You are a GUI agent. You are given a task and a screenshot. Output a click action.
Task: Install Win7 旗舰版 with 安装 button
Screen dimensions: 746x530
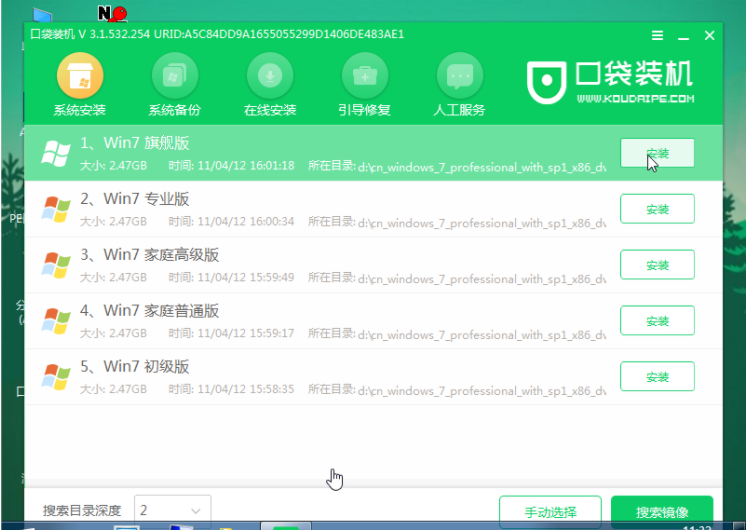[x=657, y=153]
